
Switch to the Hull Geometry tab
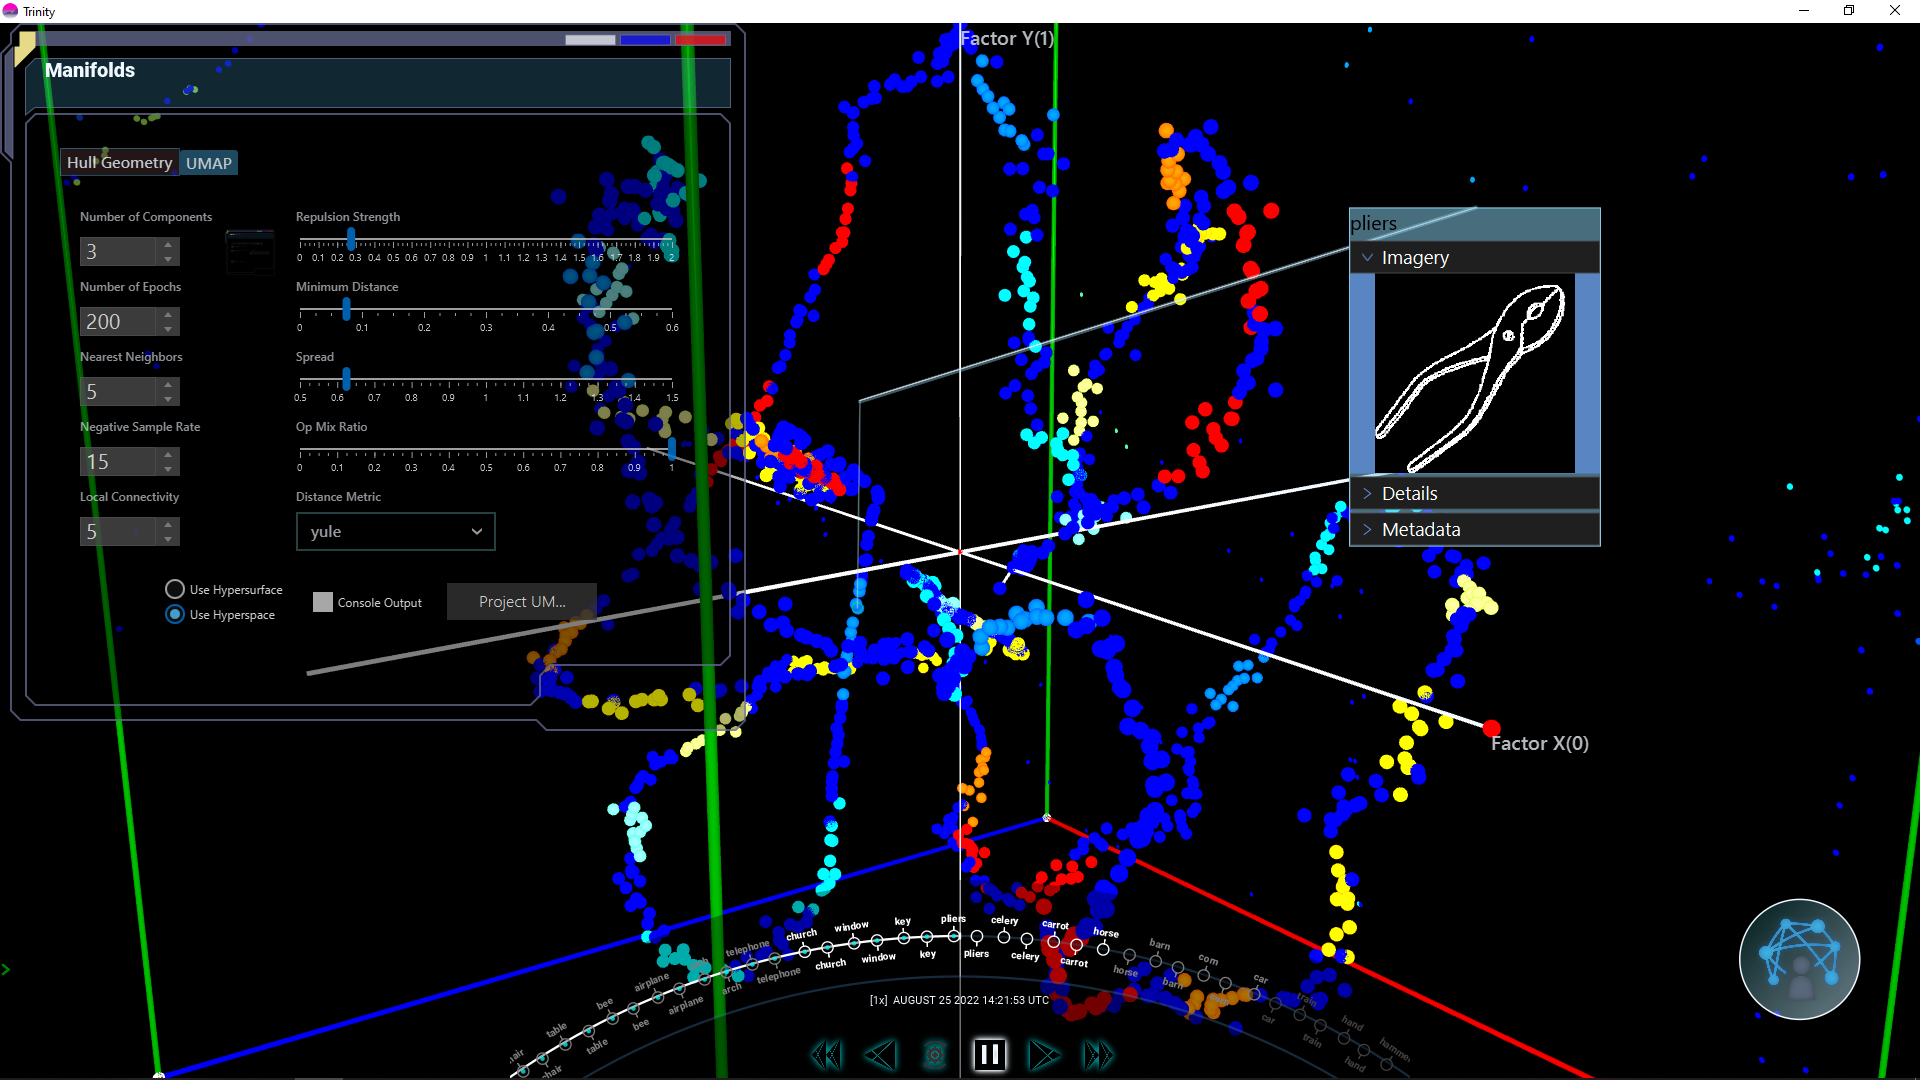[x=119, y=162]
